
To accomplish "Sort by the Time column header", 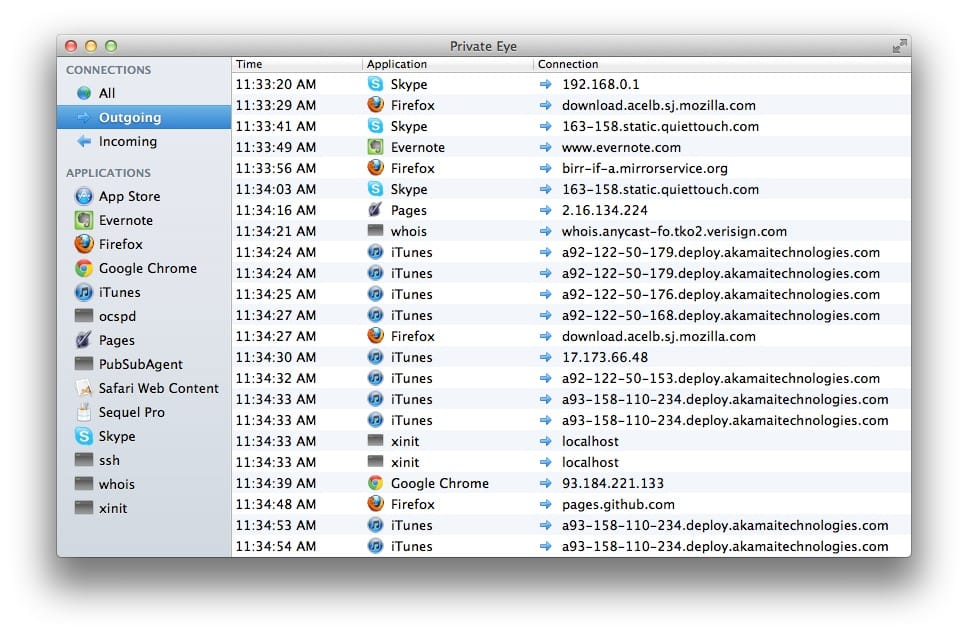I will click(x=296, y=64).
